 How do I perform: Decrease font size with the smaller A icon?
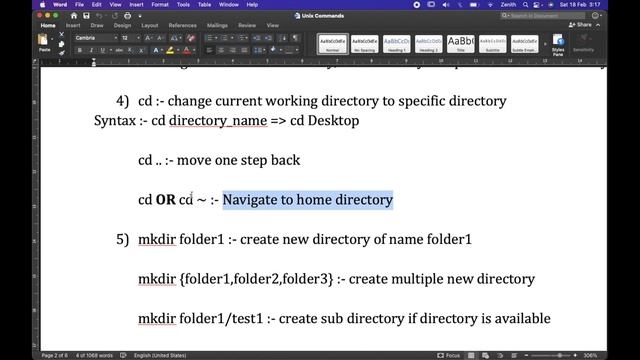[160, 38]
